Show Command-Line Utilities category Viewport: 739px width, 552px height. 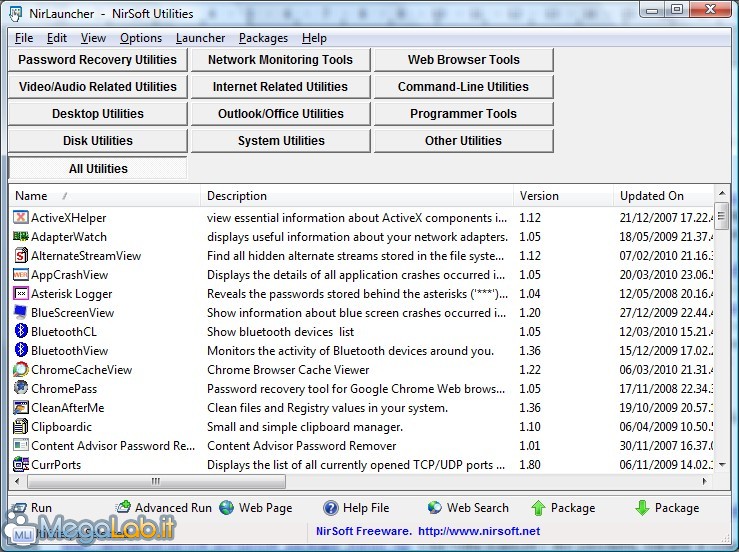pyautogui.click(x=464, y=87)
